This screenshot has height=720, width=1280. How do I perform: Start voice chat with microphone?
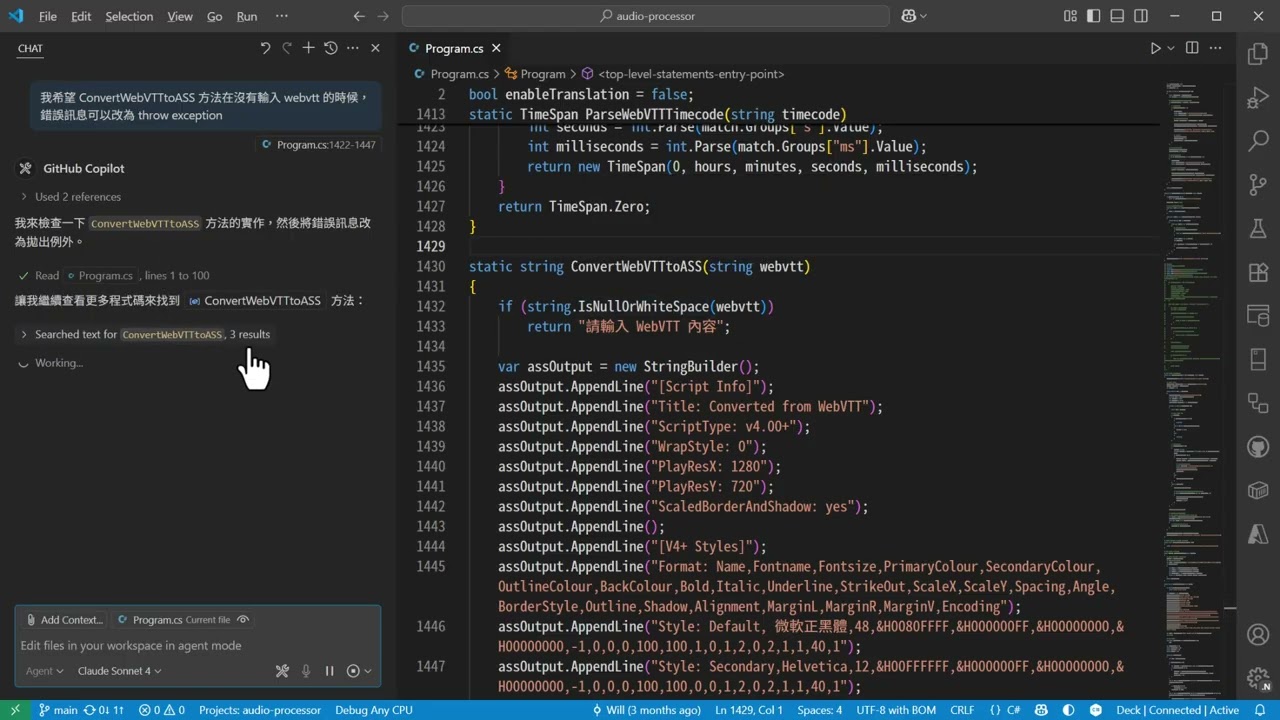(x=306, y=671)
